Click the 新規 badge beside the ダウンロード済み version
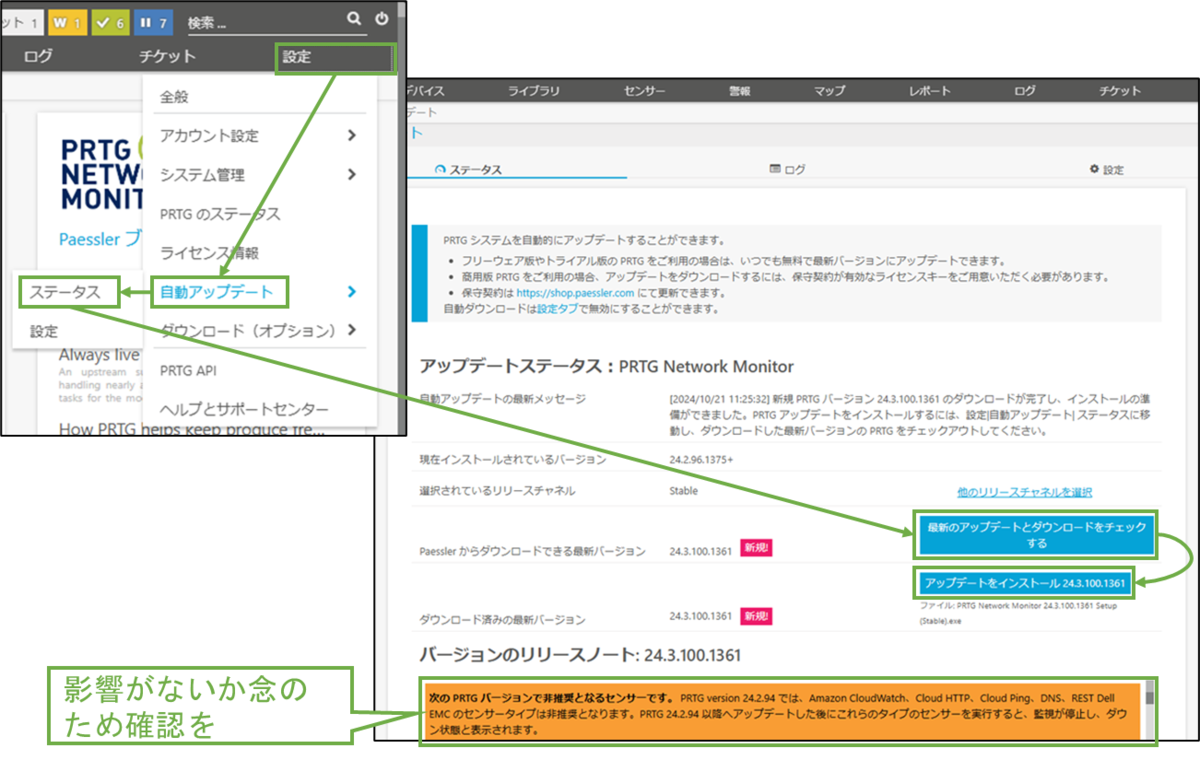 pos(757,616)
